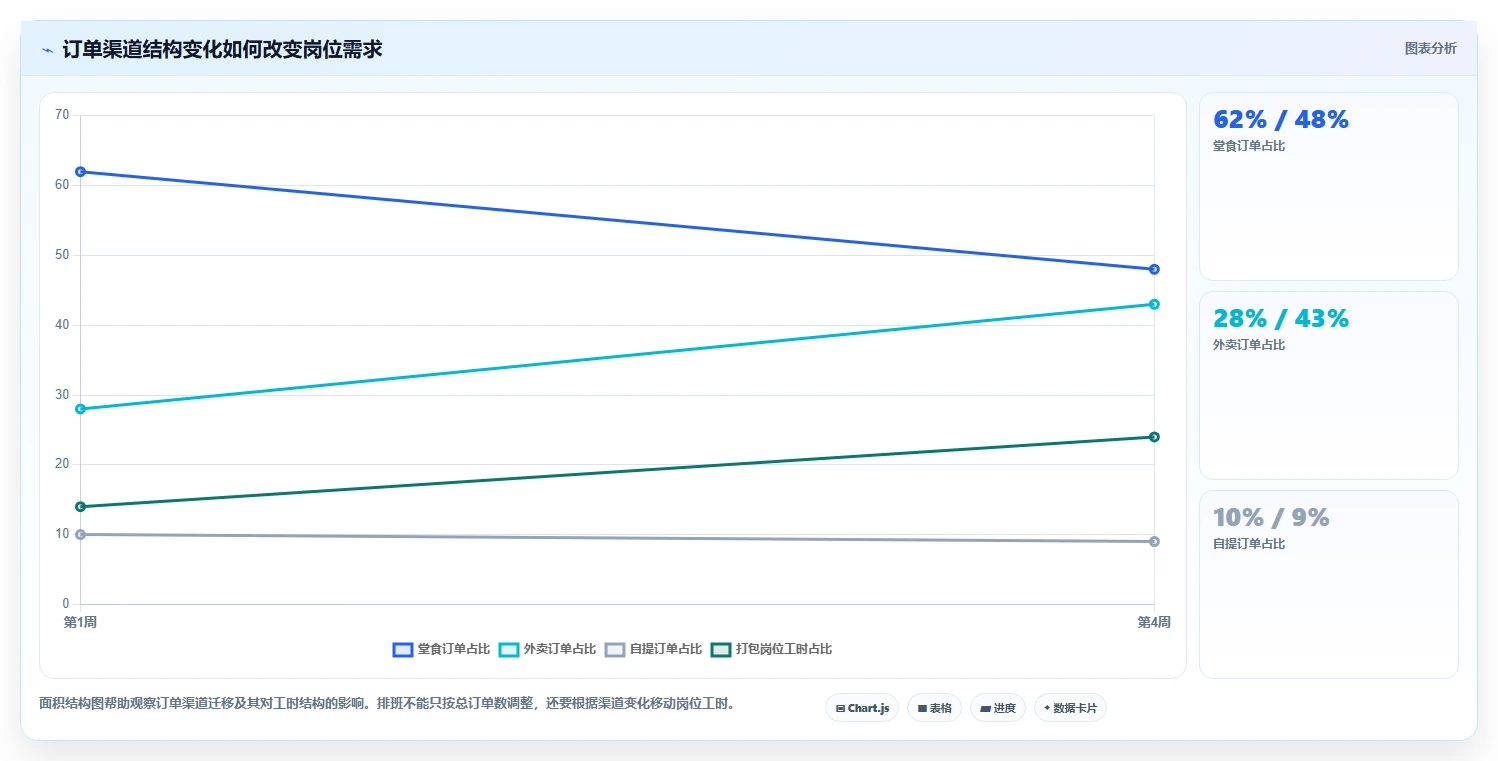The width and height of the screenshot is (1498, 761).
Task: Select the 自提 data point at 第4周 (9)
Action: click(1154, 541)
